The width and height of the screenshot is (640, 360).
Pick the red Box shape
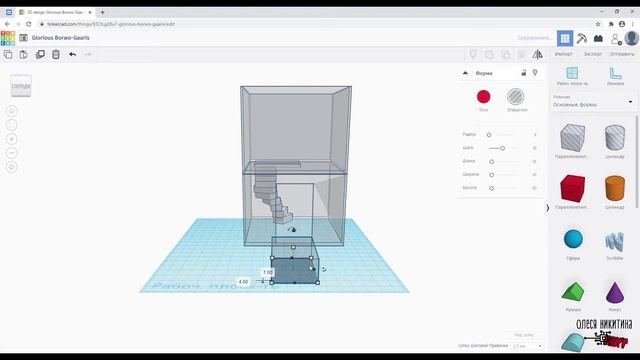573,189
